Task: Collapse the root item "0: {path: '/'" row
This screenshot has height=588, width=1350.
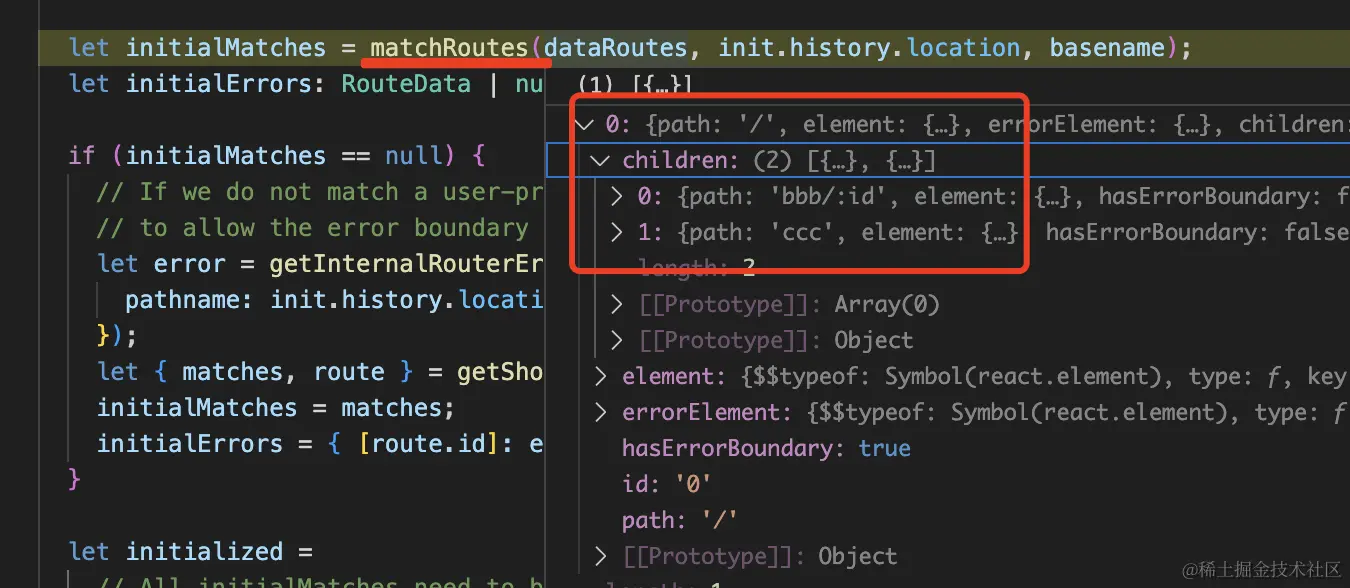Action: click(585, 125)
